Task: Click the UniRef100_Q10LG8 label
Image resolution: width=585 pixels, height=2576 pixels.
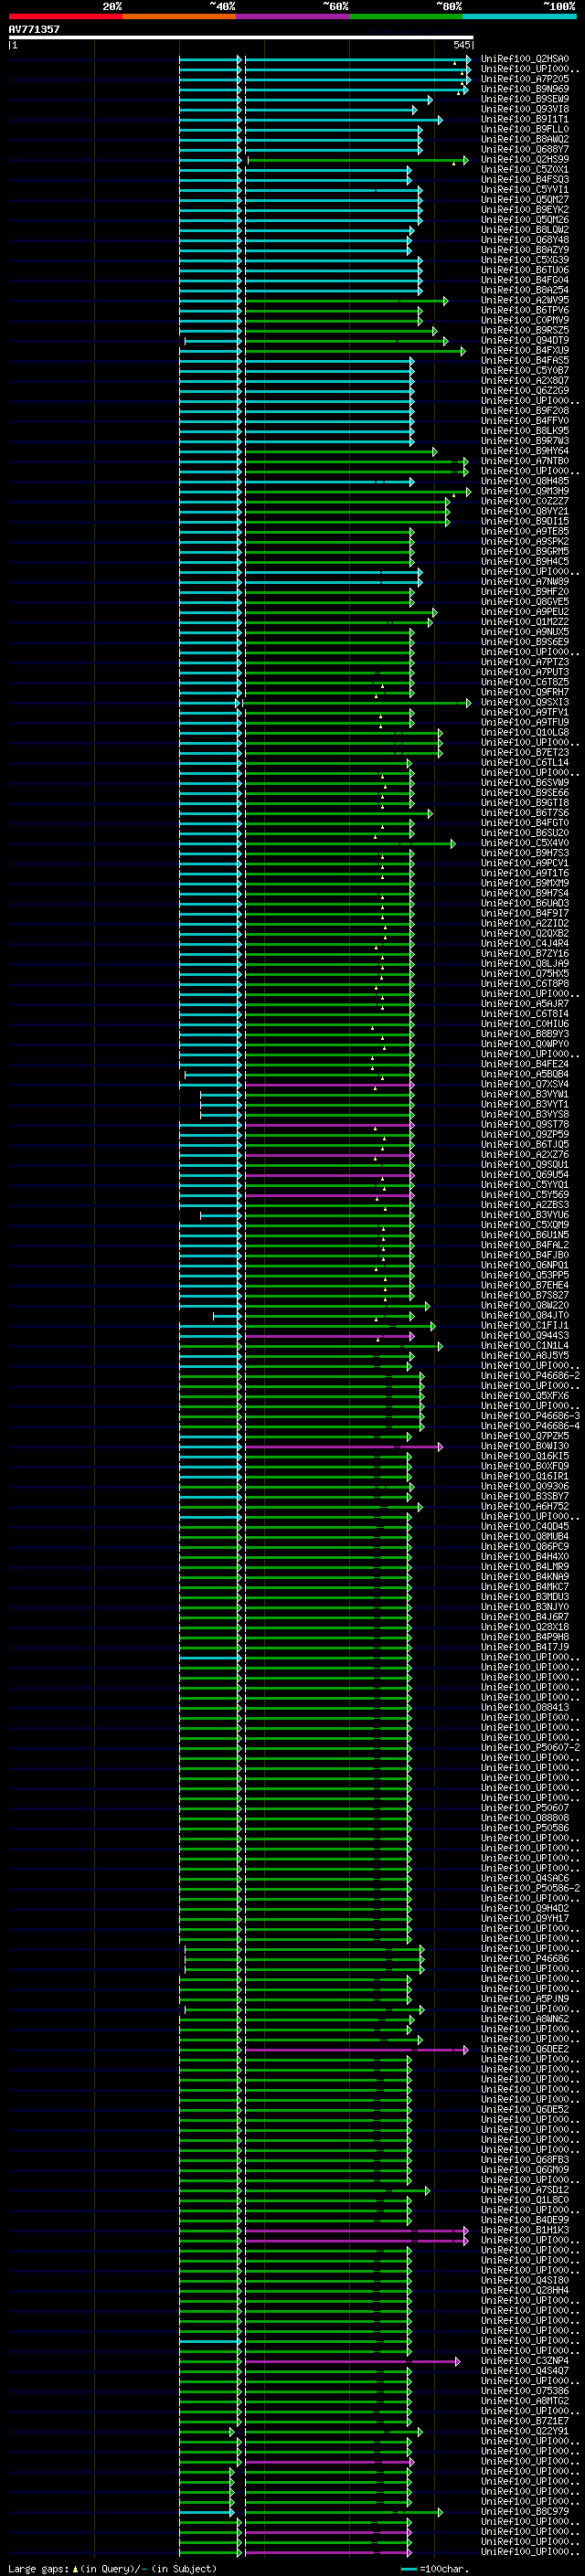Action: click(x=525, y=733)
